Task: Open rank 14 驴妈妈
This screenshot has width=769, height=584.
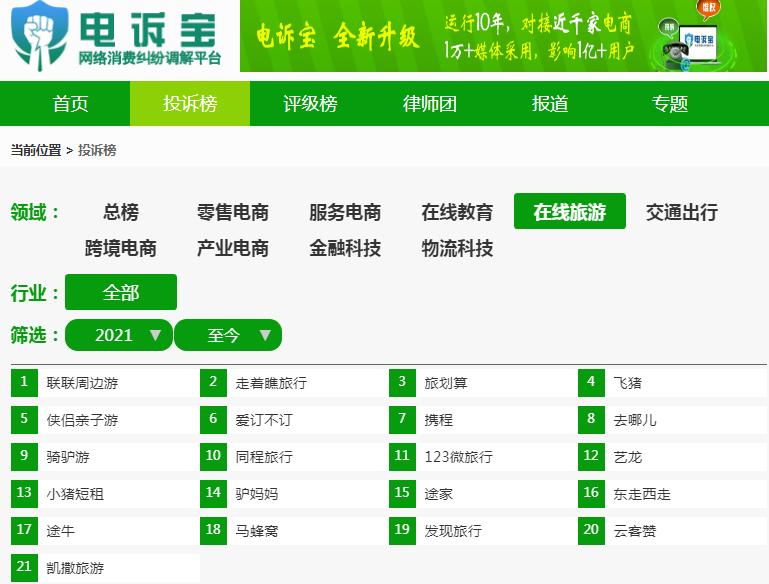Action: coord(294,494)
